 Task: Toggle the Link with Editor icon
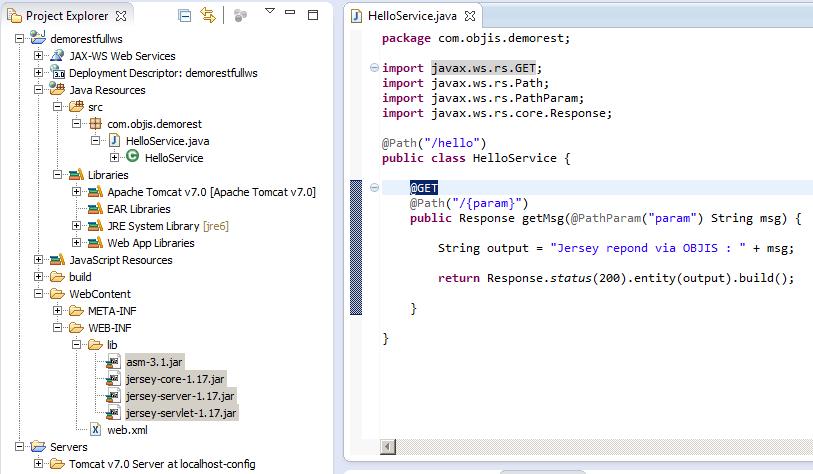[x=208, y=16]
